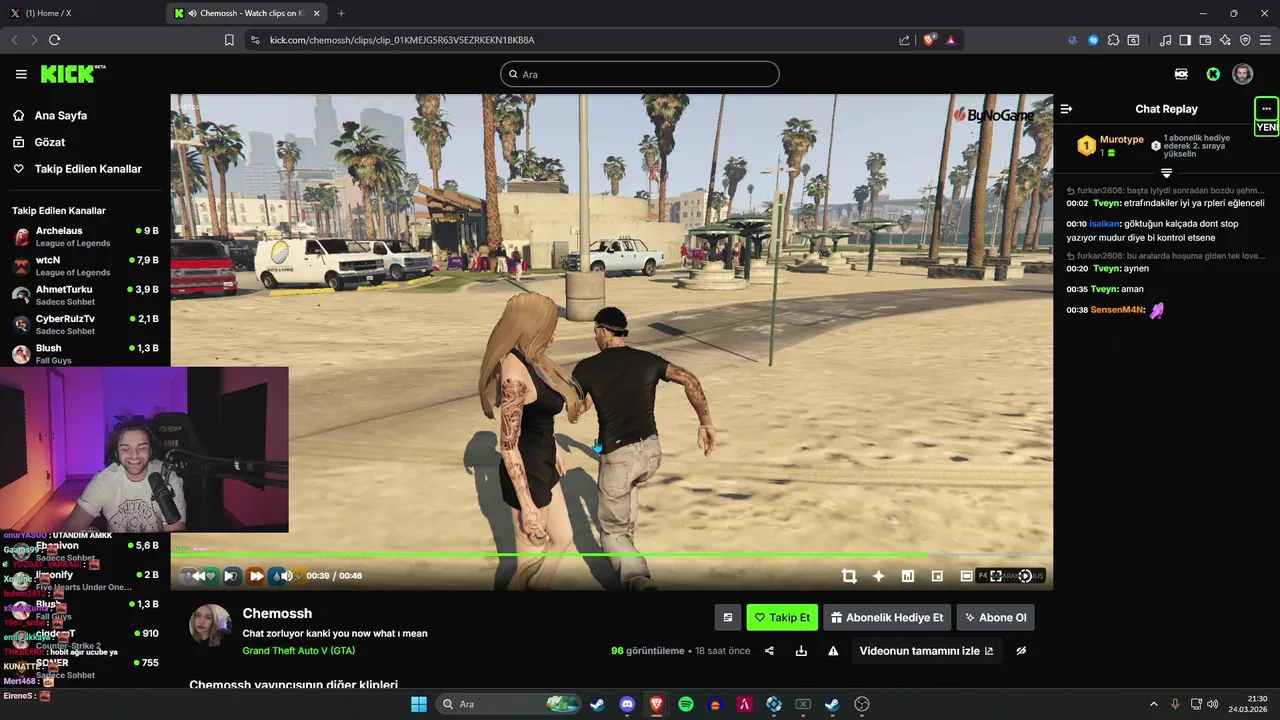Toggle the browser sidebar panel icon
This screenshot has width=1280, height=720.
tap(1185, 40)
